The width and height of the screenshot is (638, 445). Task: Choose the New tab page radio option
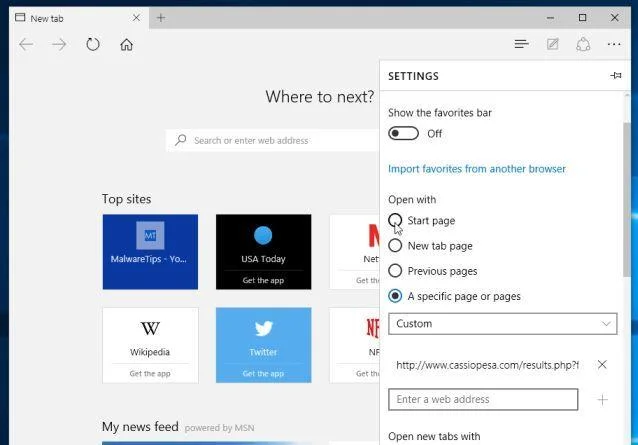tap(395, 246)
